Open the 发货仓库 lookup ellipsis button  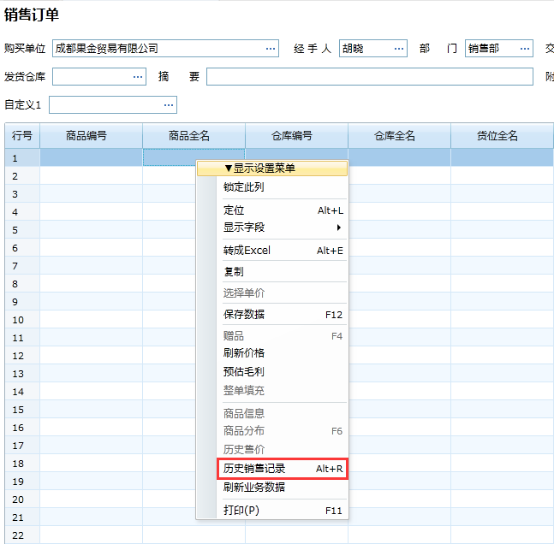click(138, 77)
